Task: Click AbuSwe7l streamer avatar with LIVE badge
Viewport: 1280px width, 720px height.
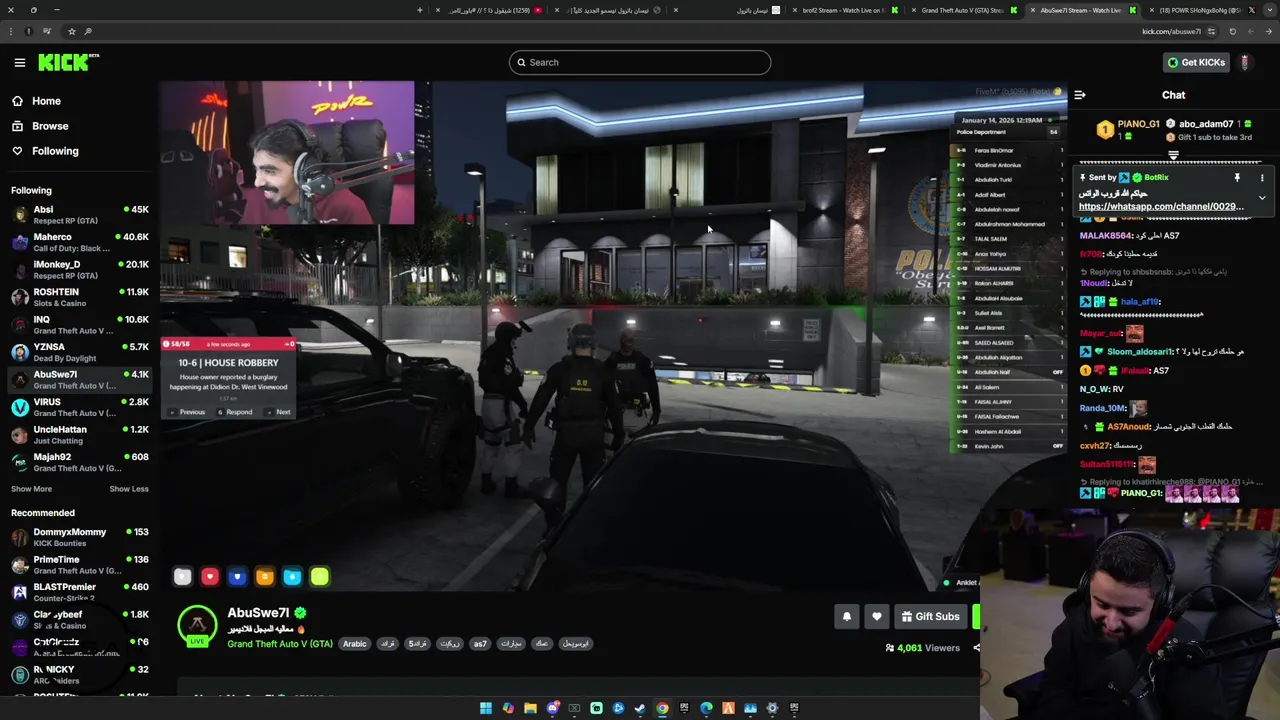Action: tap(197, 627)
